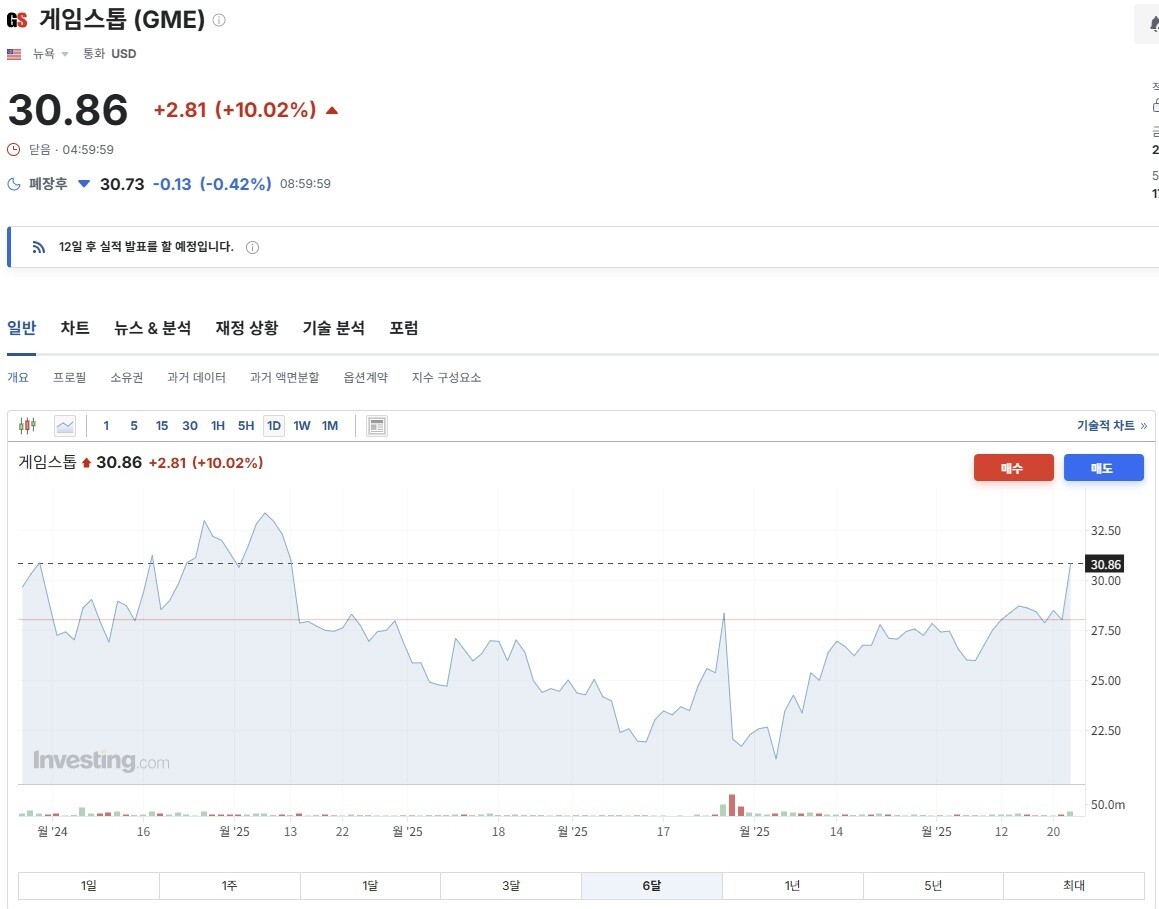This screenshot has width=1159, height=909.
Task: Click the news overlay icon in chart toolbar
Action: 377,426
